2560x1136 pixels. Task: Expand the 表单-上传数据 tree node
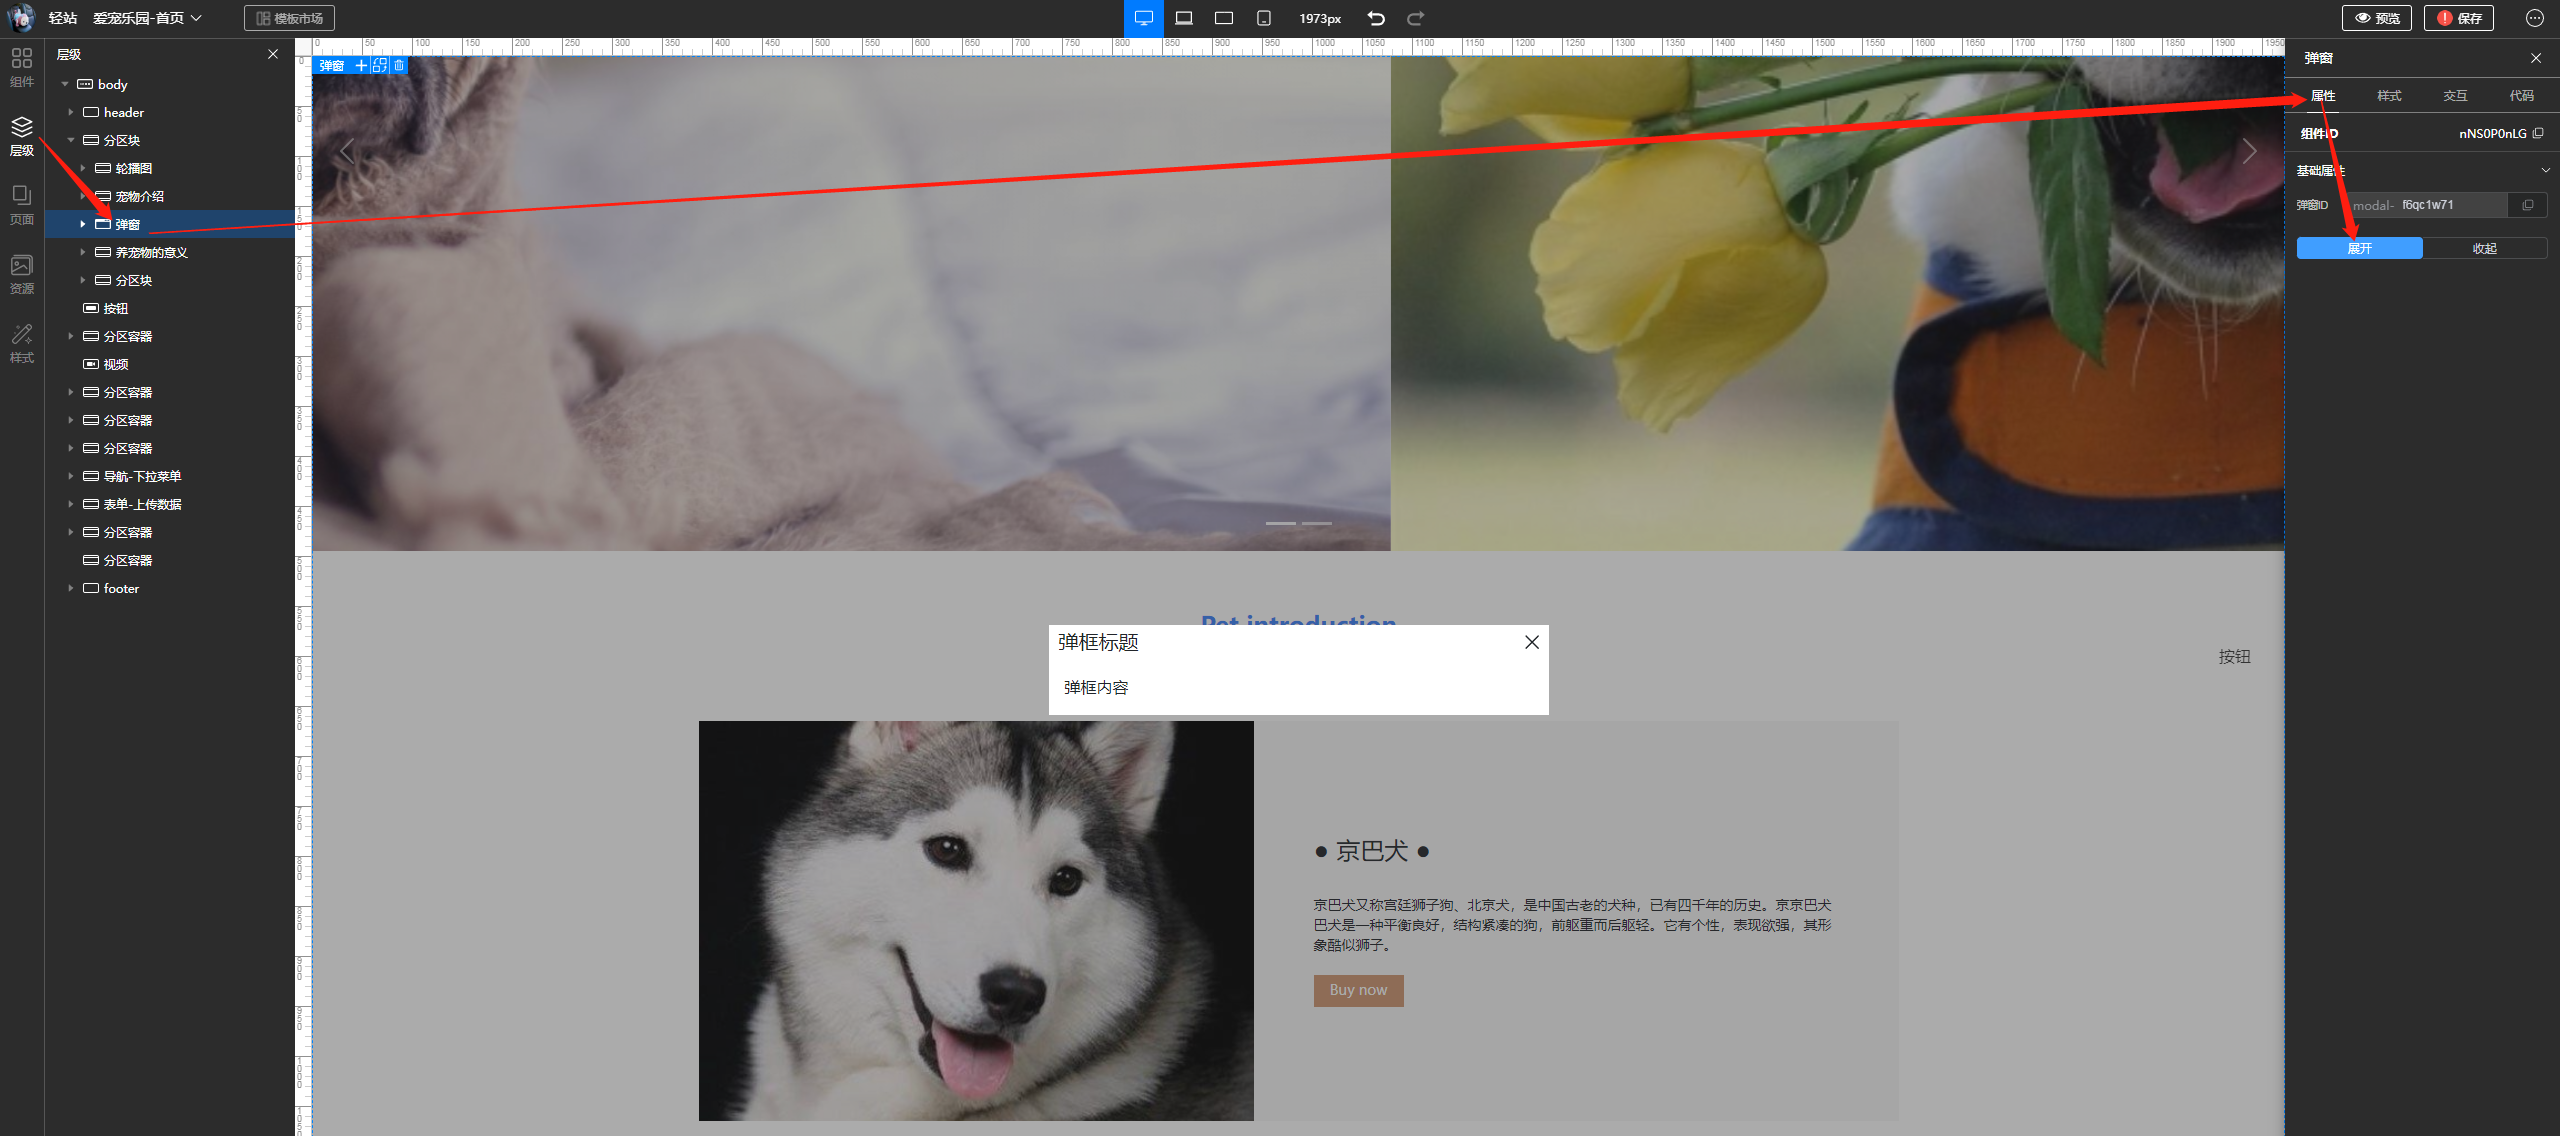(71, 504)
